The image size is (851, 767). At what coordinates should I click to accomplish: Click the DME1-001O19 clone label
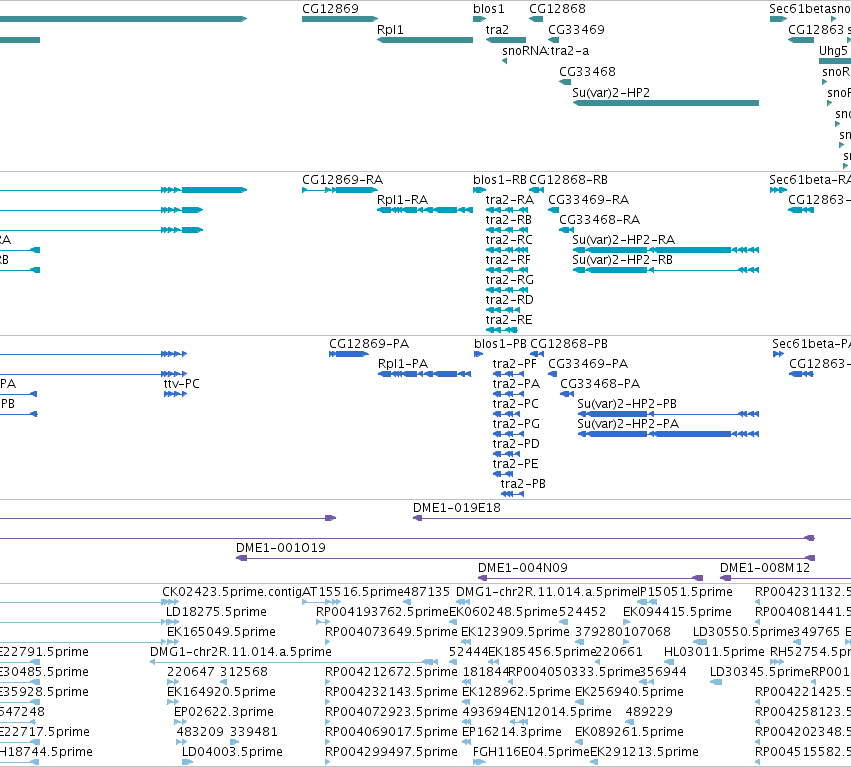281,548
